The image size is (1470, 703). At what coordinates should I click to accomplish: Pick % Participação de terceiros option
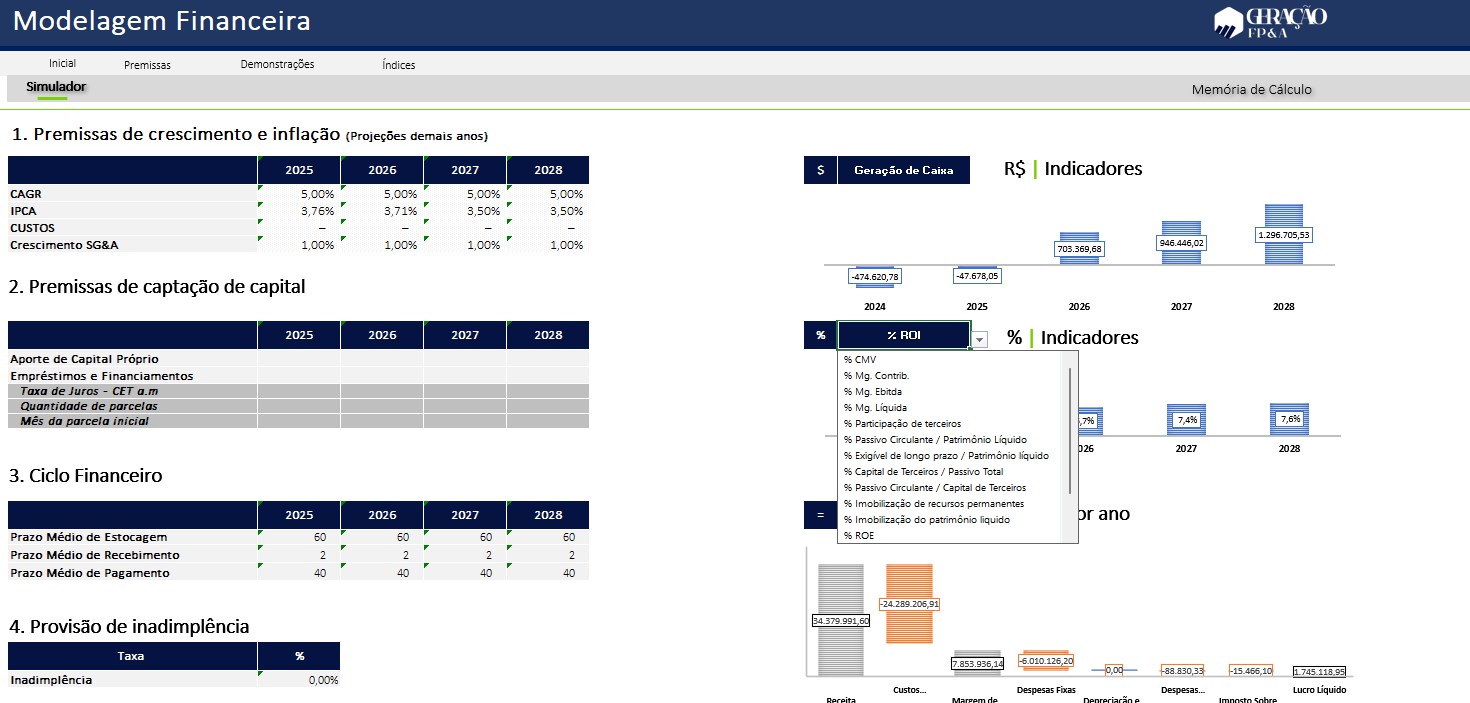902,423
